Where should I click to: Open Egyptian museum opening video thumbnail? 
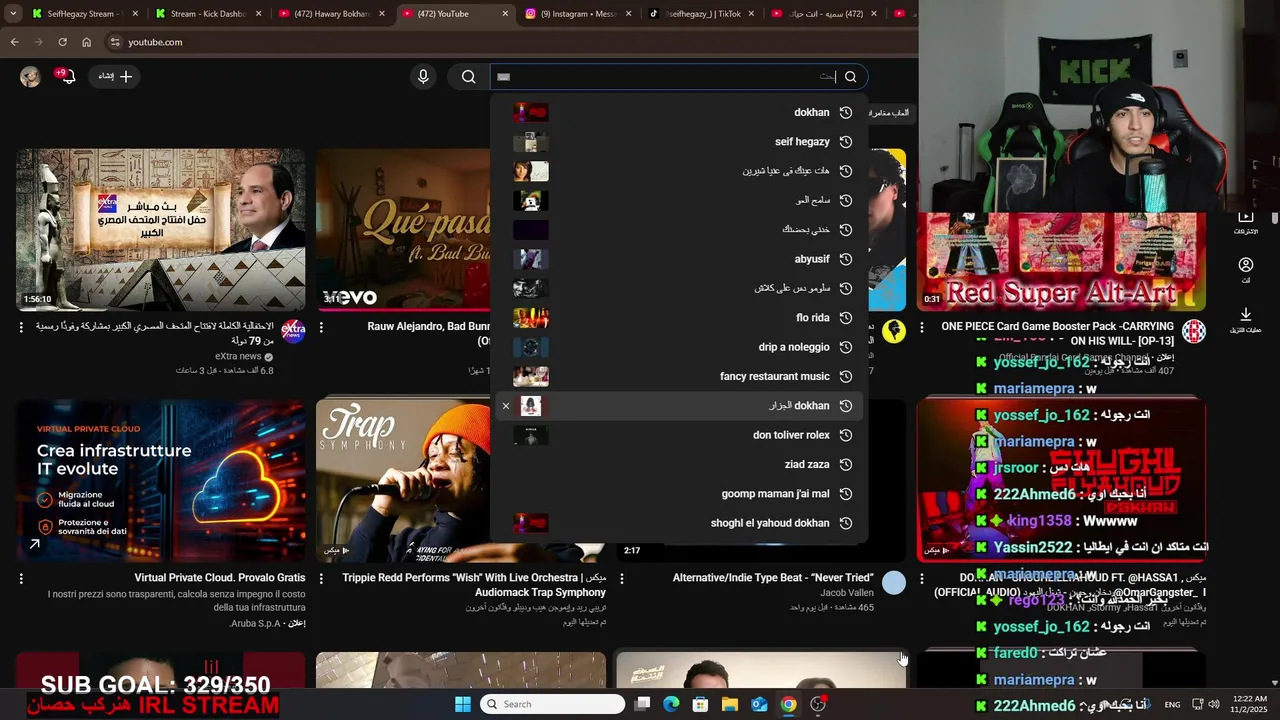tap(161, 230)
